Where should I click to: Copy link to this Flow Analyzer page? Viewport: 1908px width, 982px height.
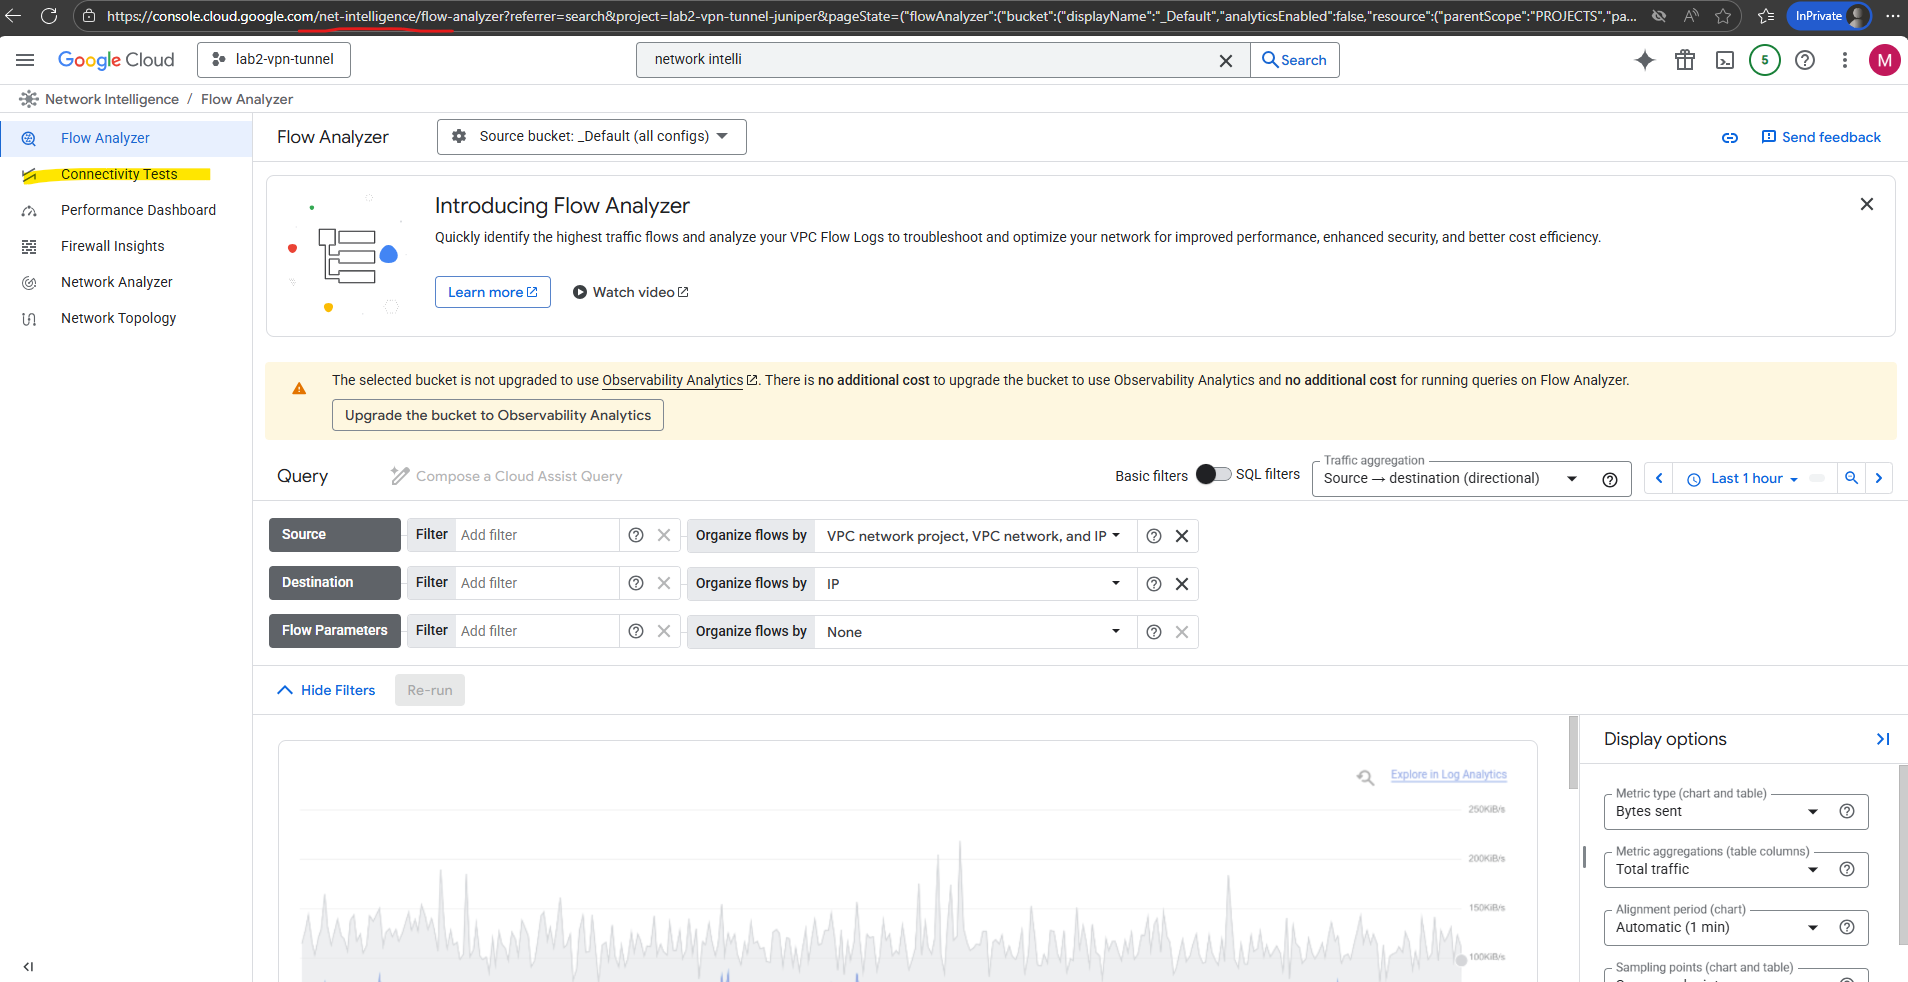click(x=1730, y=138)
